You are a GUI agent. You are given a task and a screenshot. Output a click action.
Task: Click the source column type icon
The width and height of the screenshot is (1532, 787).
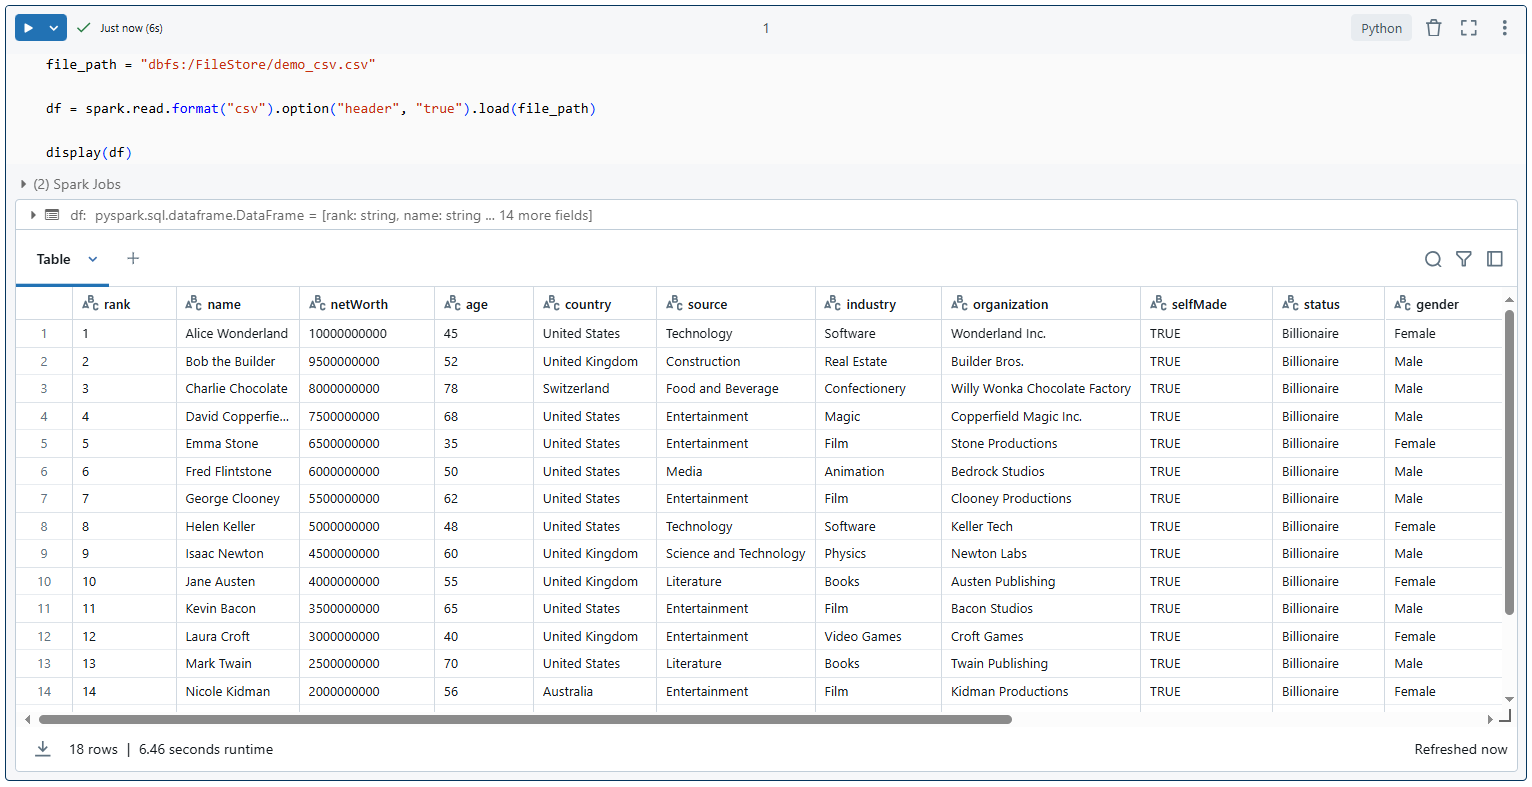(674, 303)
